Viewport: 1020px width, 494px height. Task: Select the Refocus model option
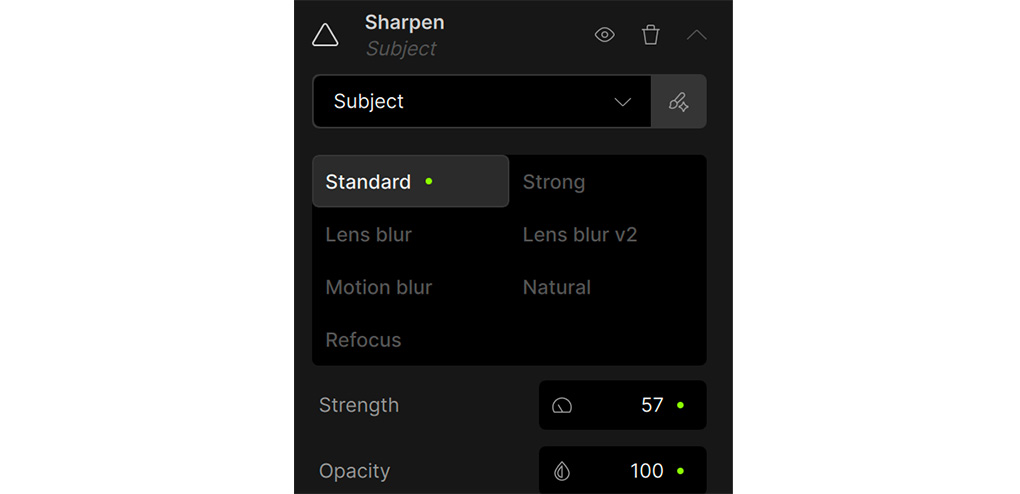(x=363, y=340)
